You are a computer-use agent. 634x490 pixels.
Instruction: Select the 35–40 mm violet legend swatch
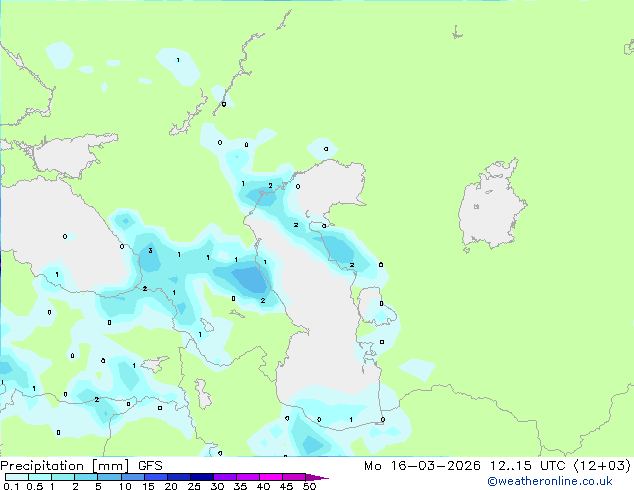click(x=248, y=477)
